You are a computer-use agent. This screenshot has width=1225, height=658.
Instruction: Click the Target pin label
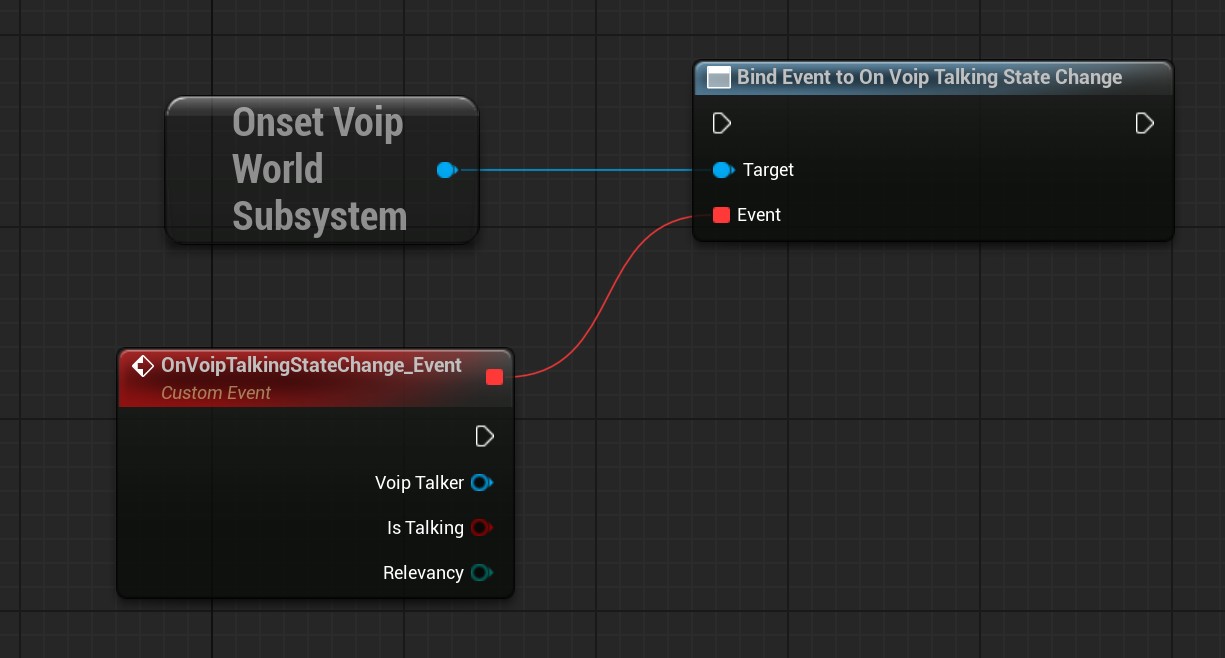coord(768,170)
